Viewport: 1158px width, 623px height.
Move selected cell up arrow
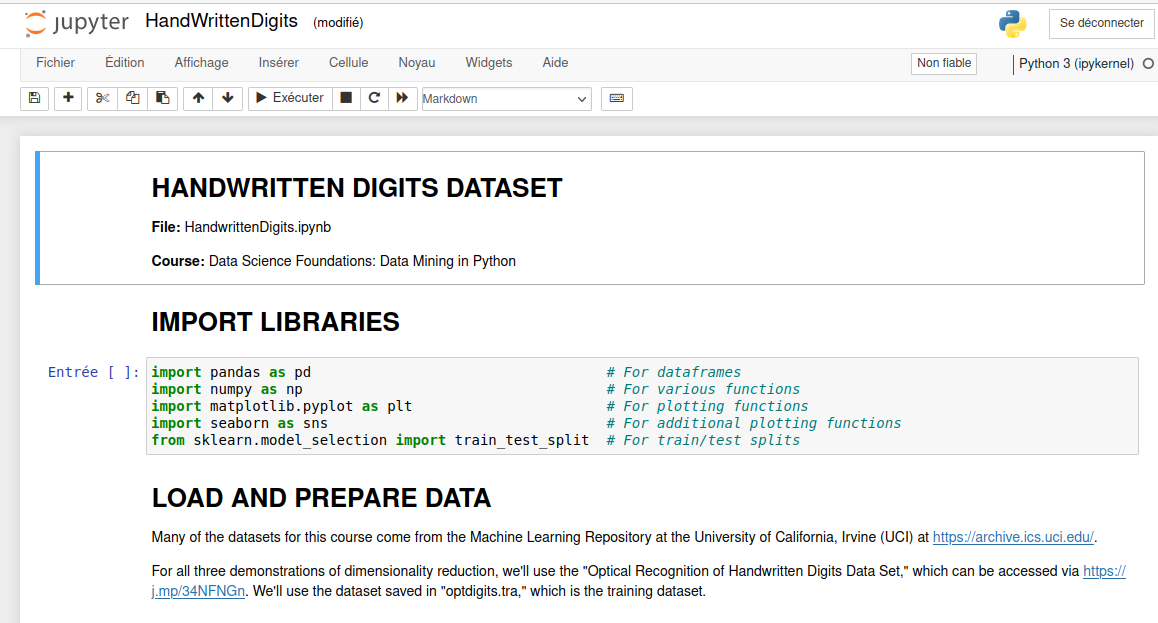point(198,98)
